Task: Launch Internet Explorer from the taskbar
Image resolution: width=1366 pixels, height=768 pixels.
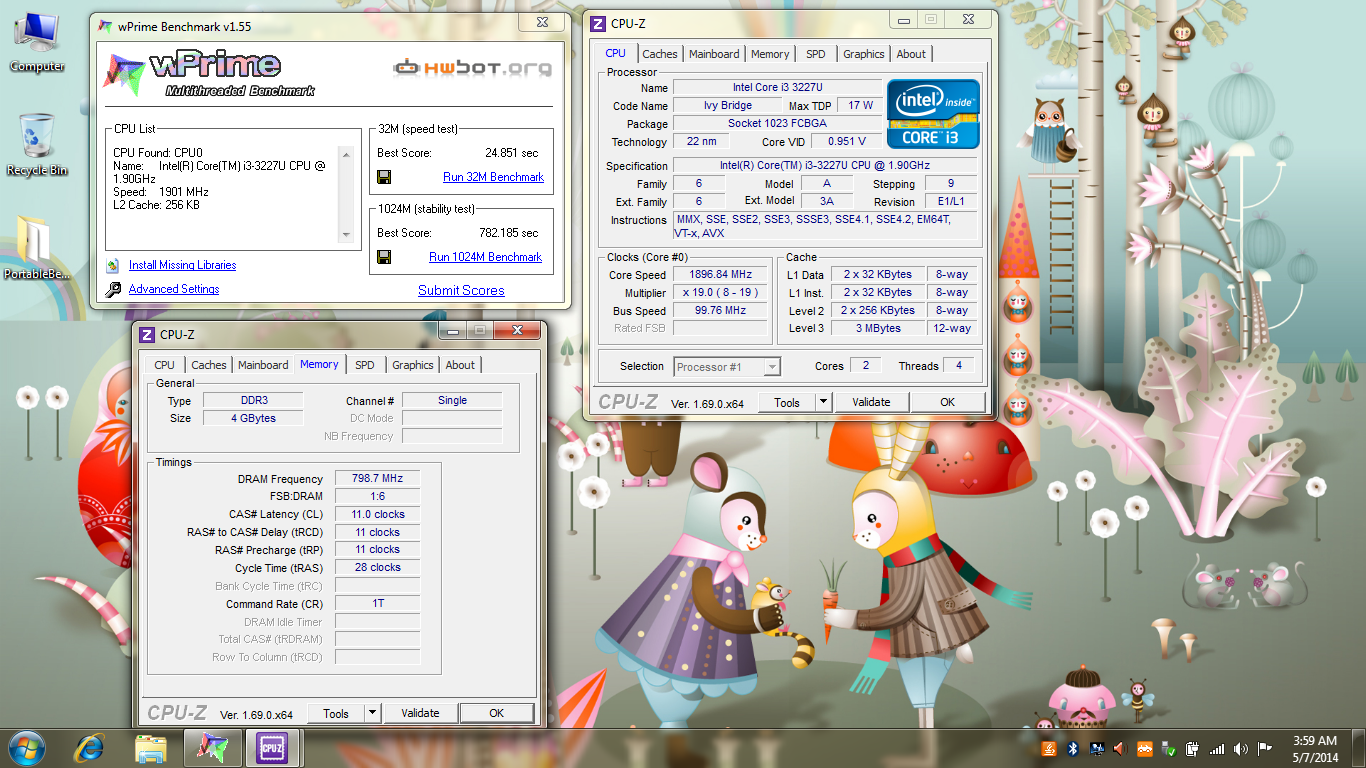Action: pos(90,748)
